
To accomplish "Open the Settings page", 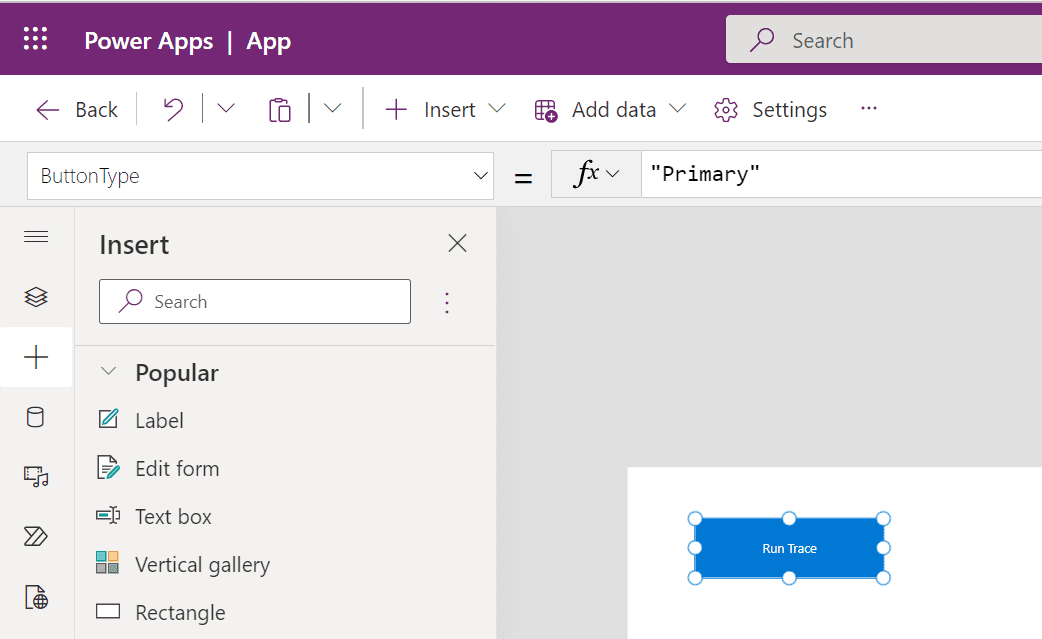I will [770, 109].
